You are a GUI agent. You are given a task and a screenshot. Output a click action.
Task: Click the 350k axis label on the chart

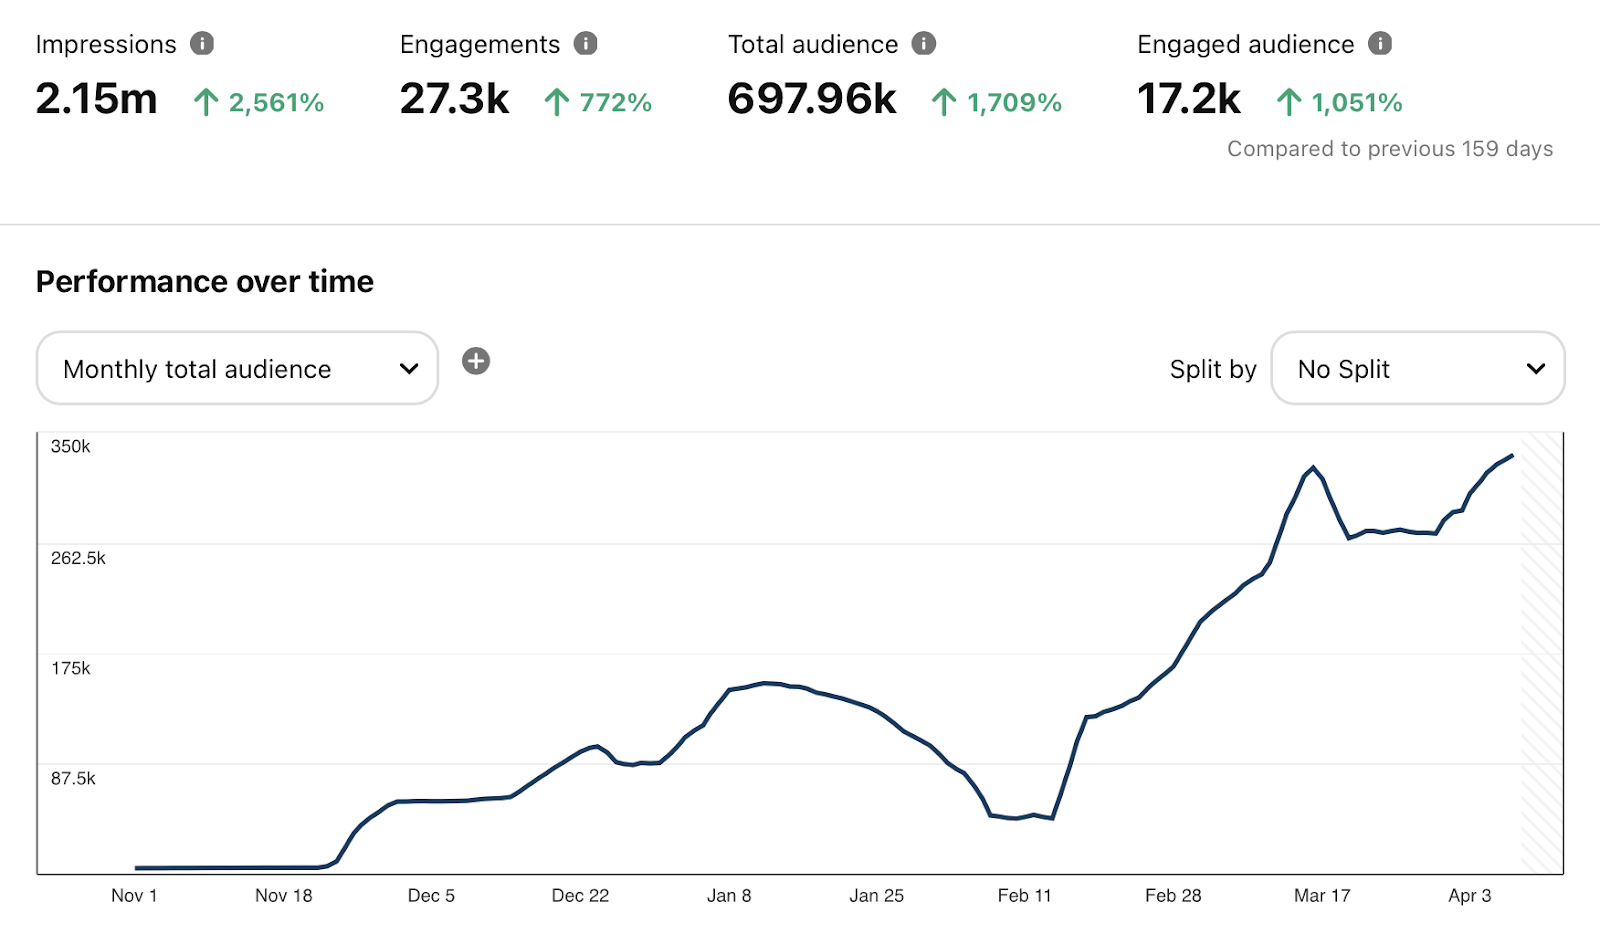tap(69, 446)
